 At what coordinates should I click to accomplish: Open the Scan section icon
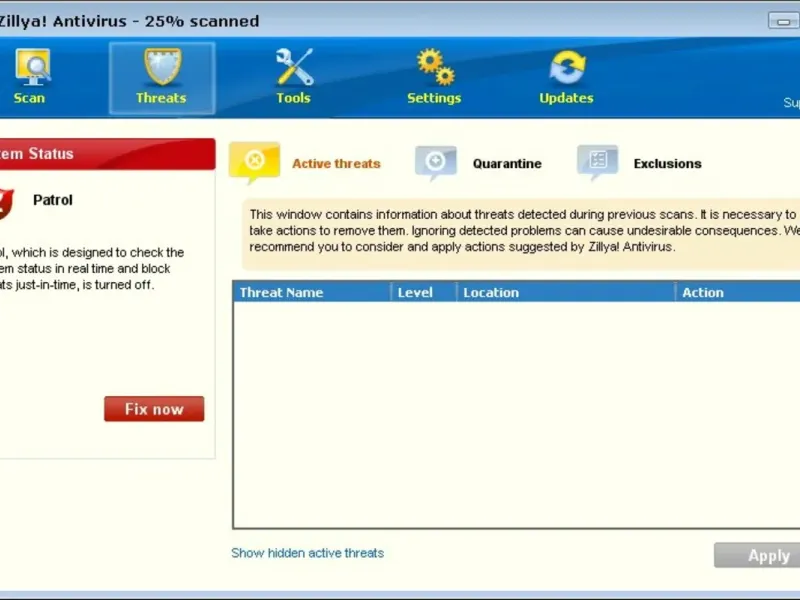click(33, 67)
